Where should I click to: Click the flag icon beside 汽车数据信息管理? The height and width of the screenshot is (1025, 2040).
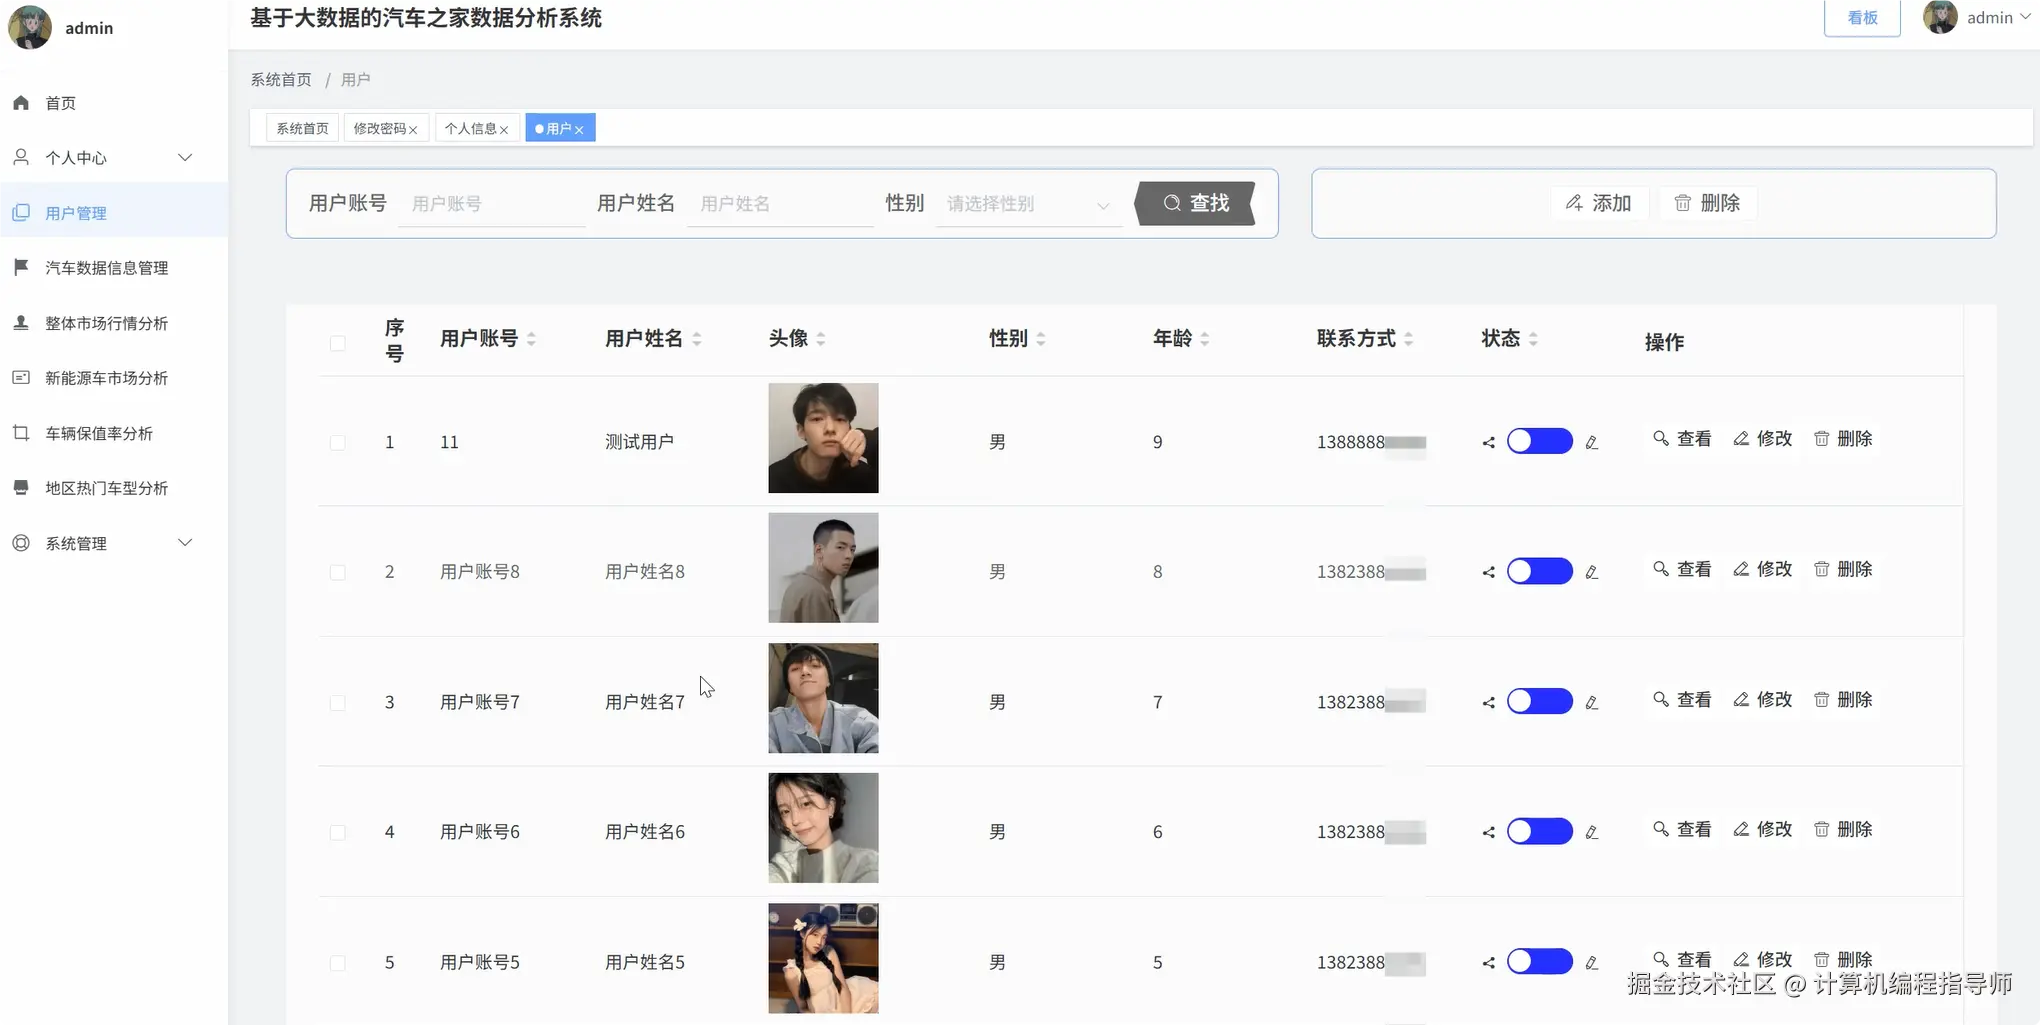click(x=21, y=267)
